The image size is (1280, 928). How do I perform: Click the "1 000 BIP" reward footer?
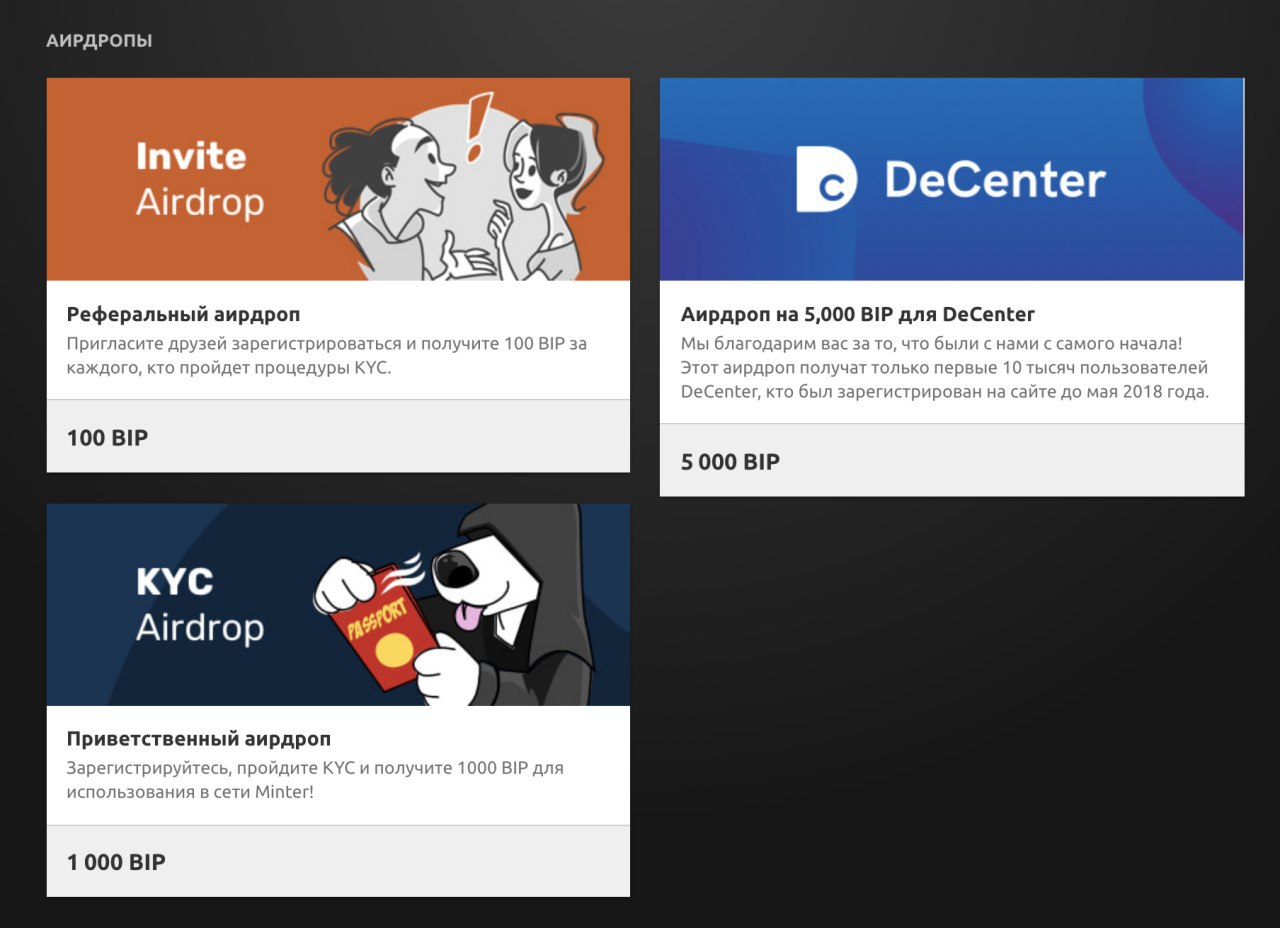click(x=338, y=861)
